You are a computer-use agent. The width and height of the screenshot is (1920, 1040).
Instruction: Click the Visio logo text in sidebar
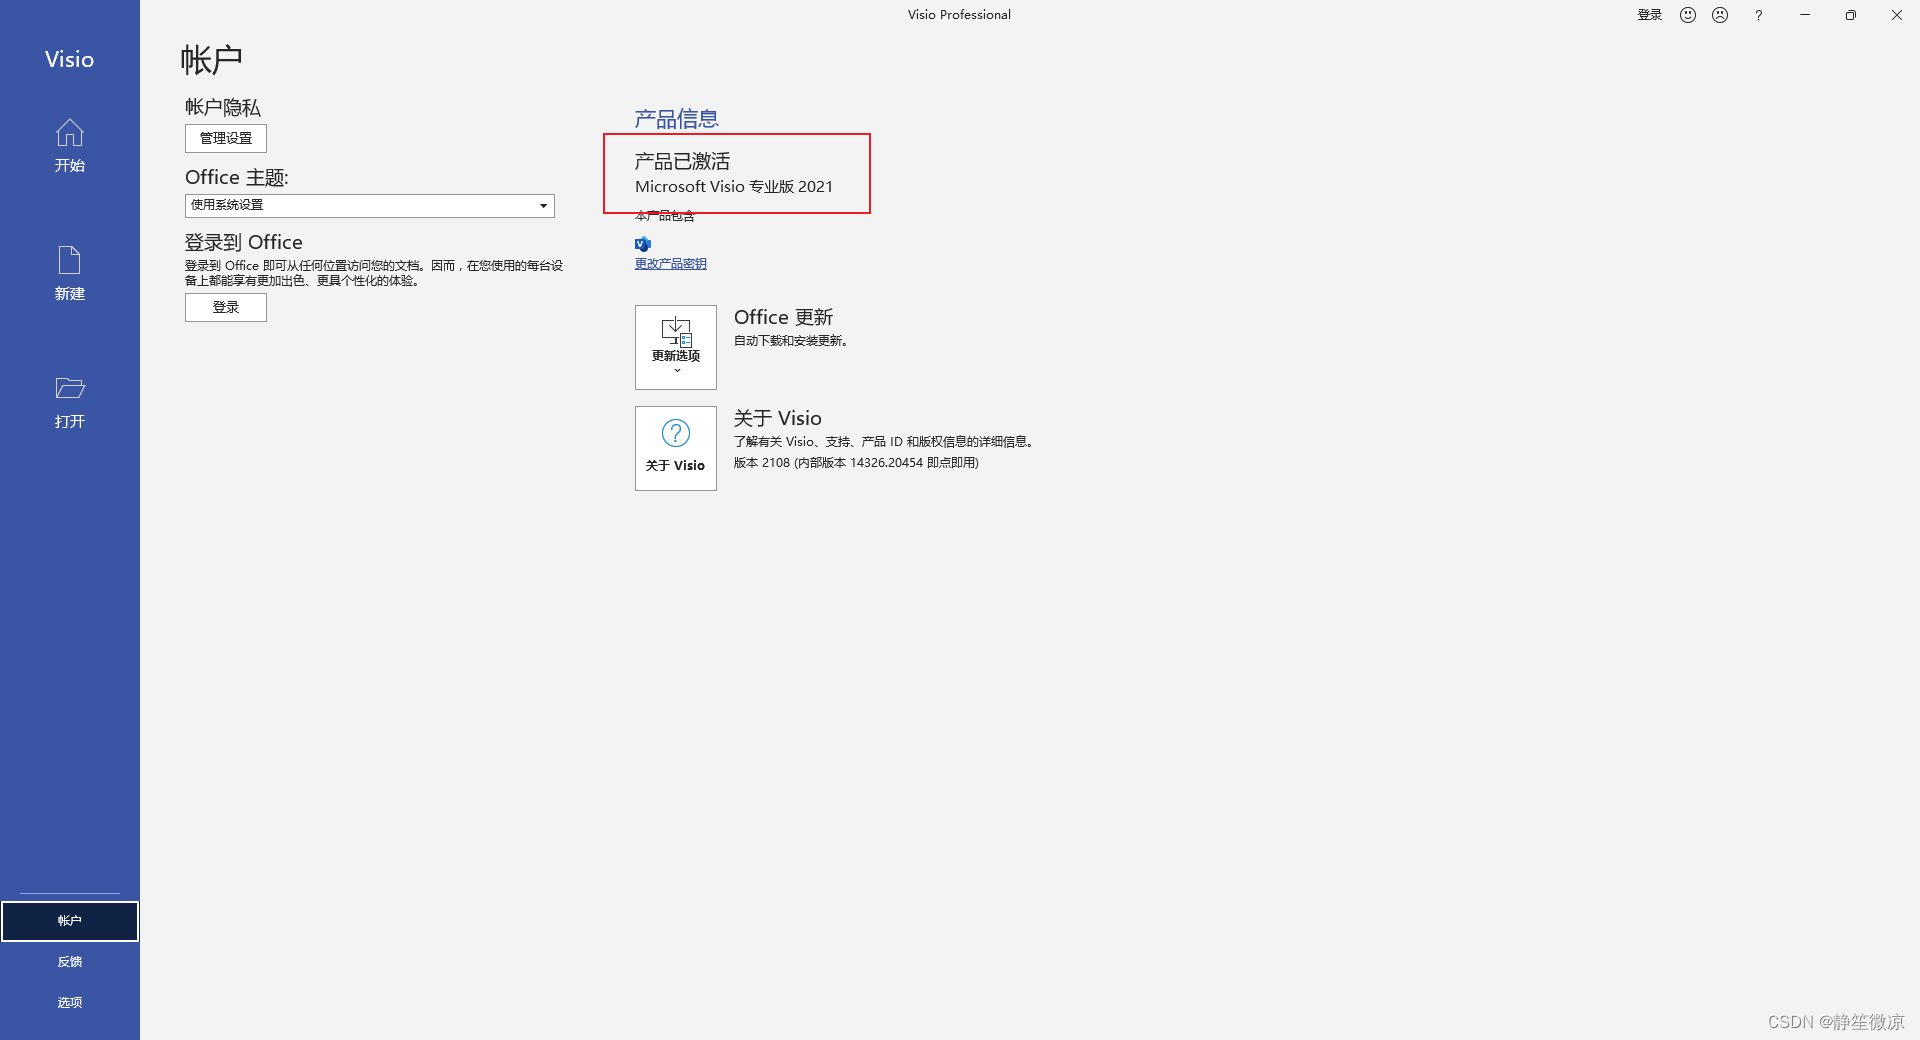(69, 59)
